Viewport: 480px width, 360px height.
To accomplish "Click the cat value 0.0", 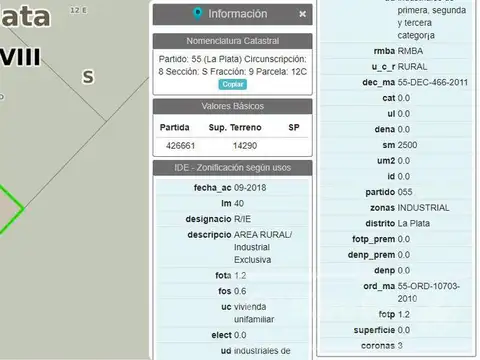I will pos(404,98).
